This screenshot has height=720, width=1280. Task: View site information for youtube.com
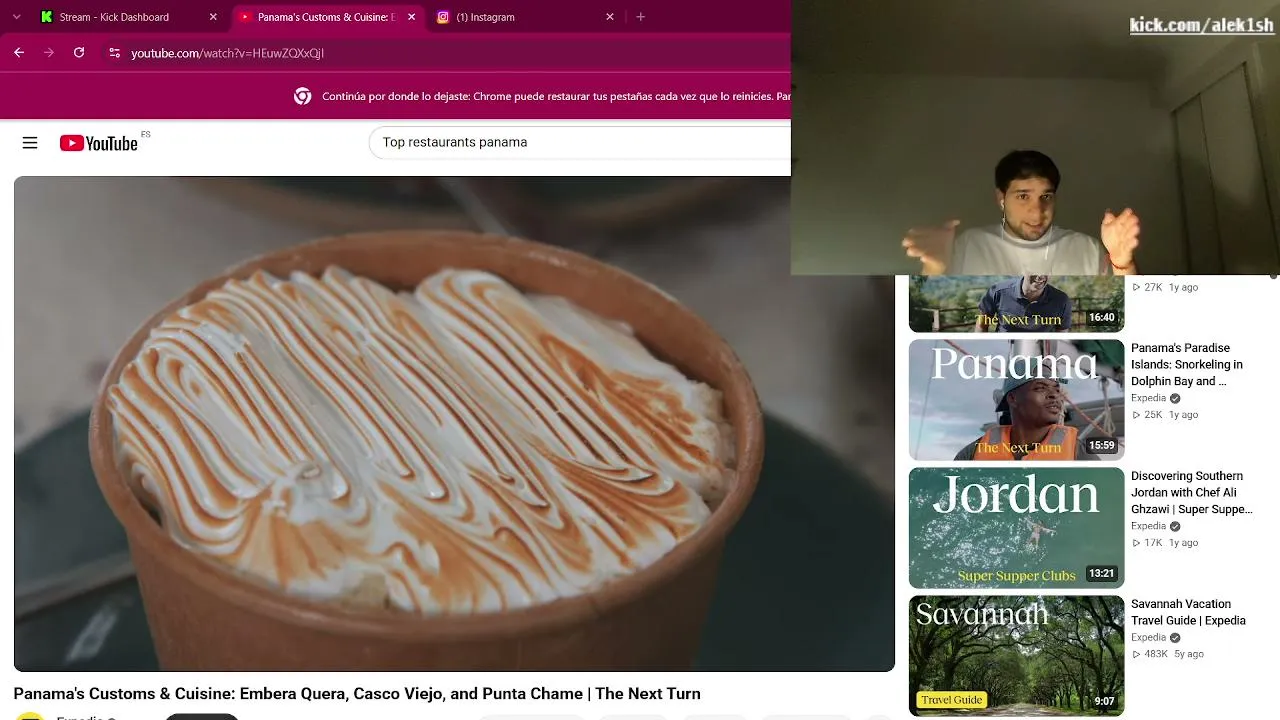pos(114,53)
